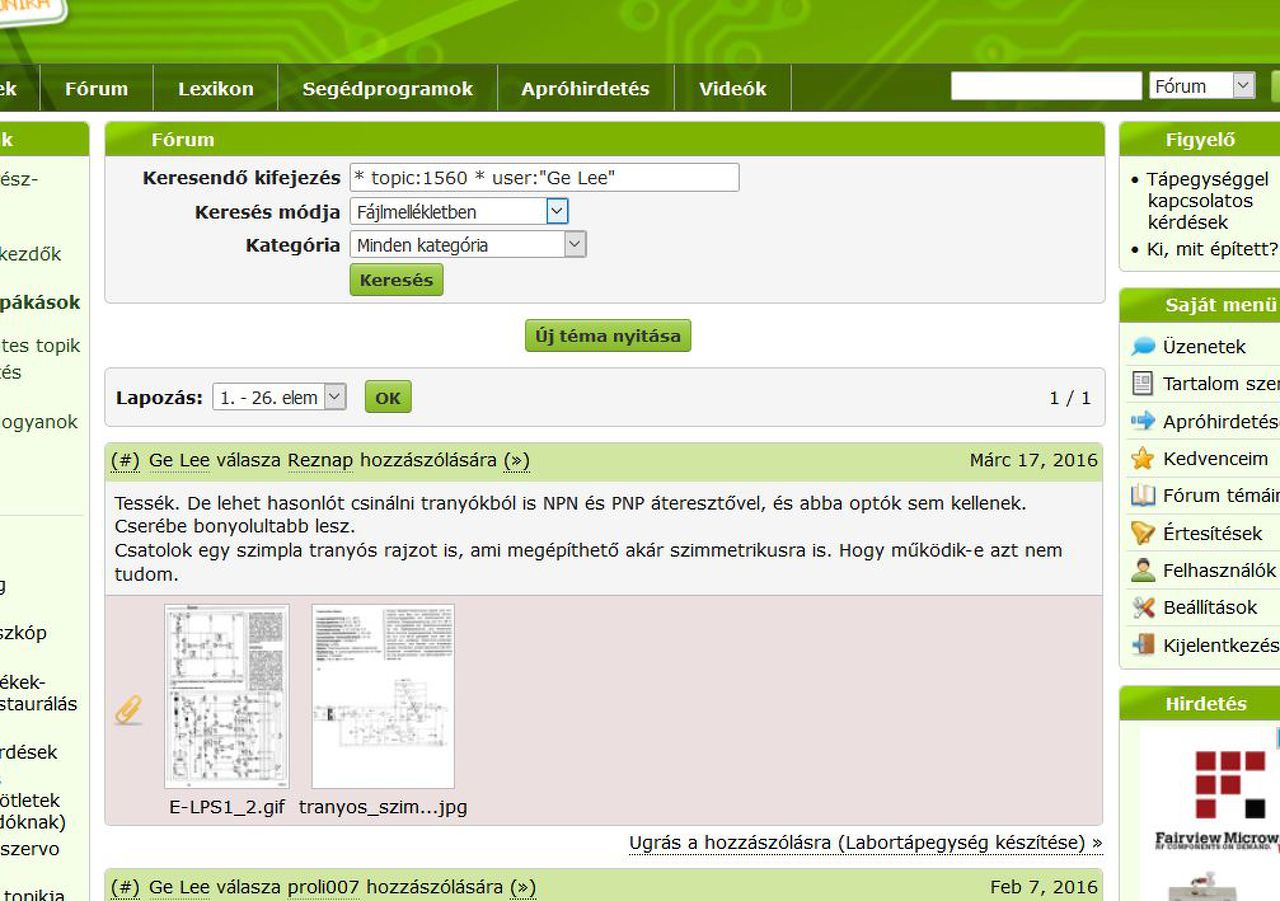Open Értesítések in Saját menü

click(x=1213, y=533)
